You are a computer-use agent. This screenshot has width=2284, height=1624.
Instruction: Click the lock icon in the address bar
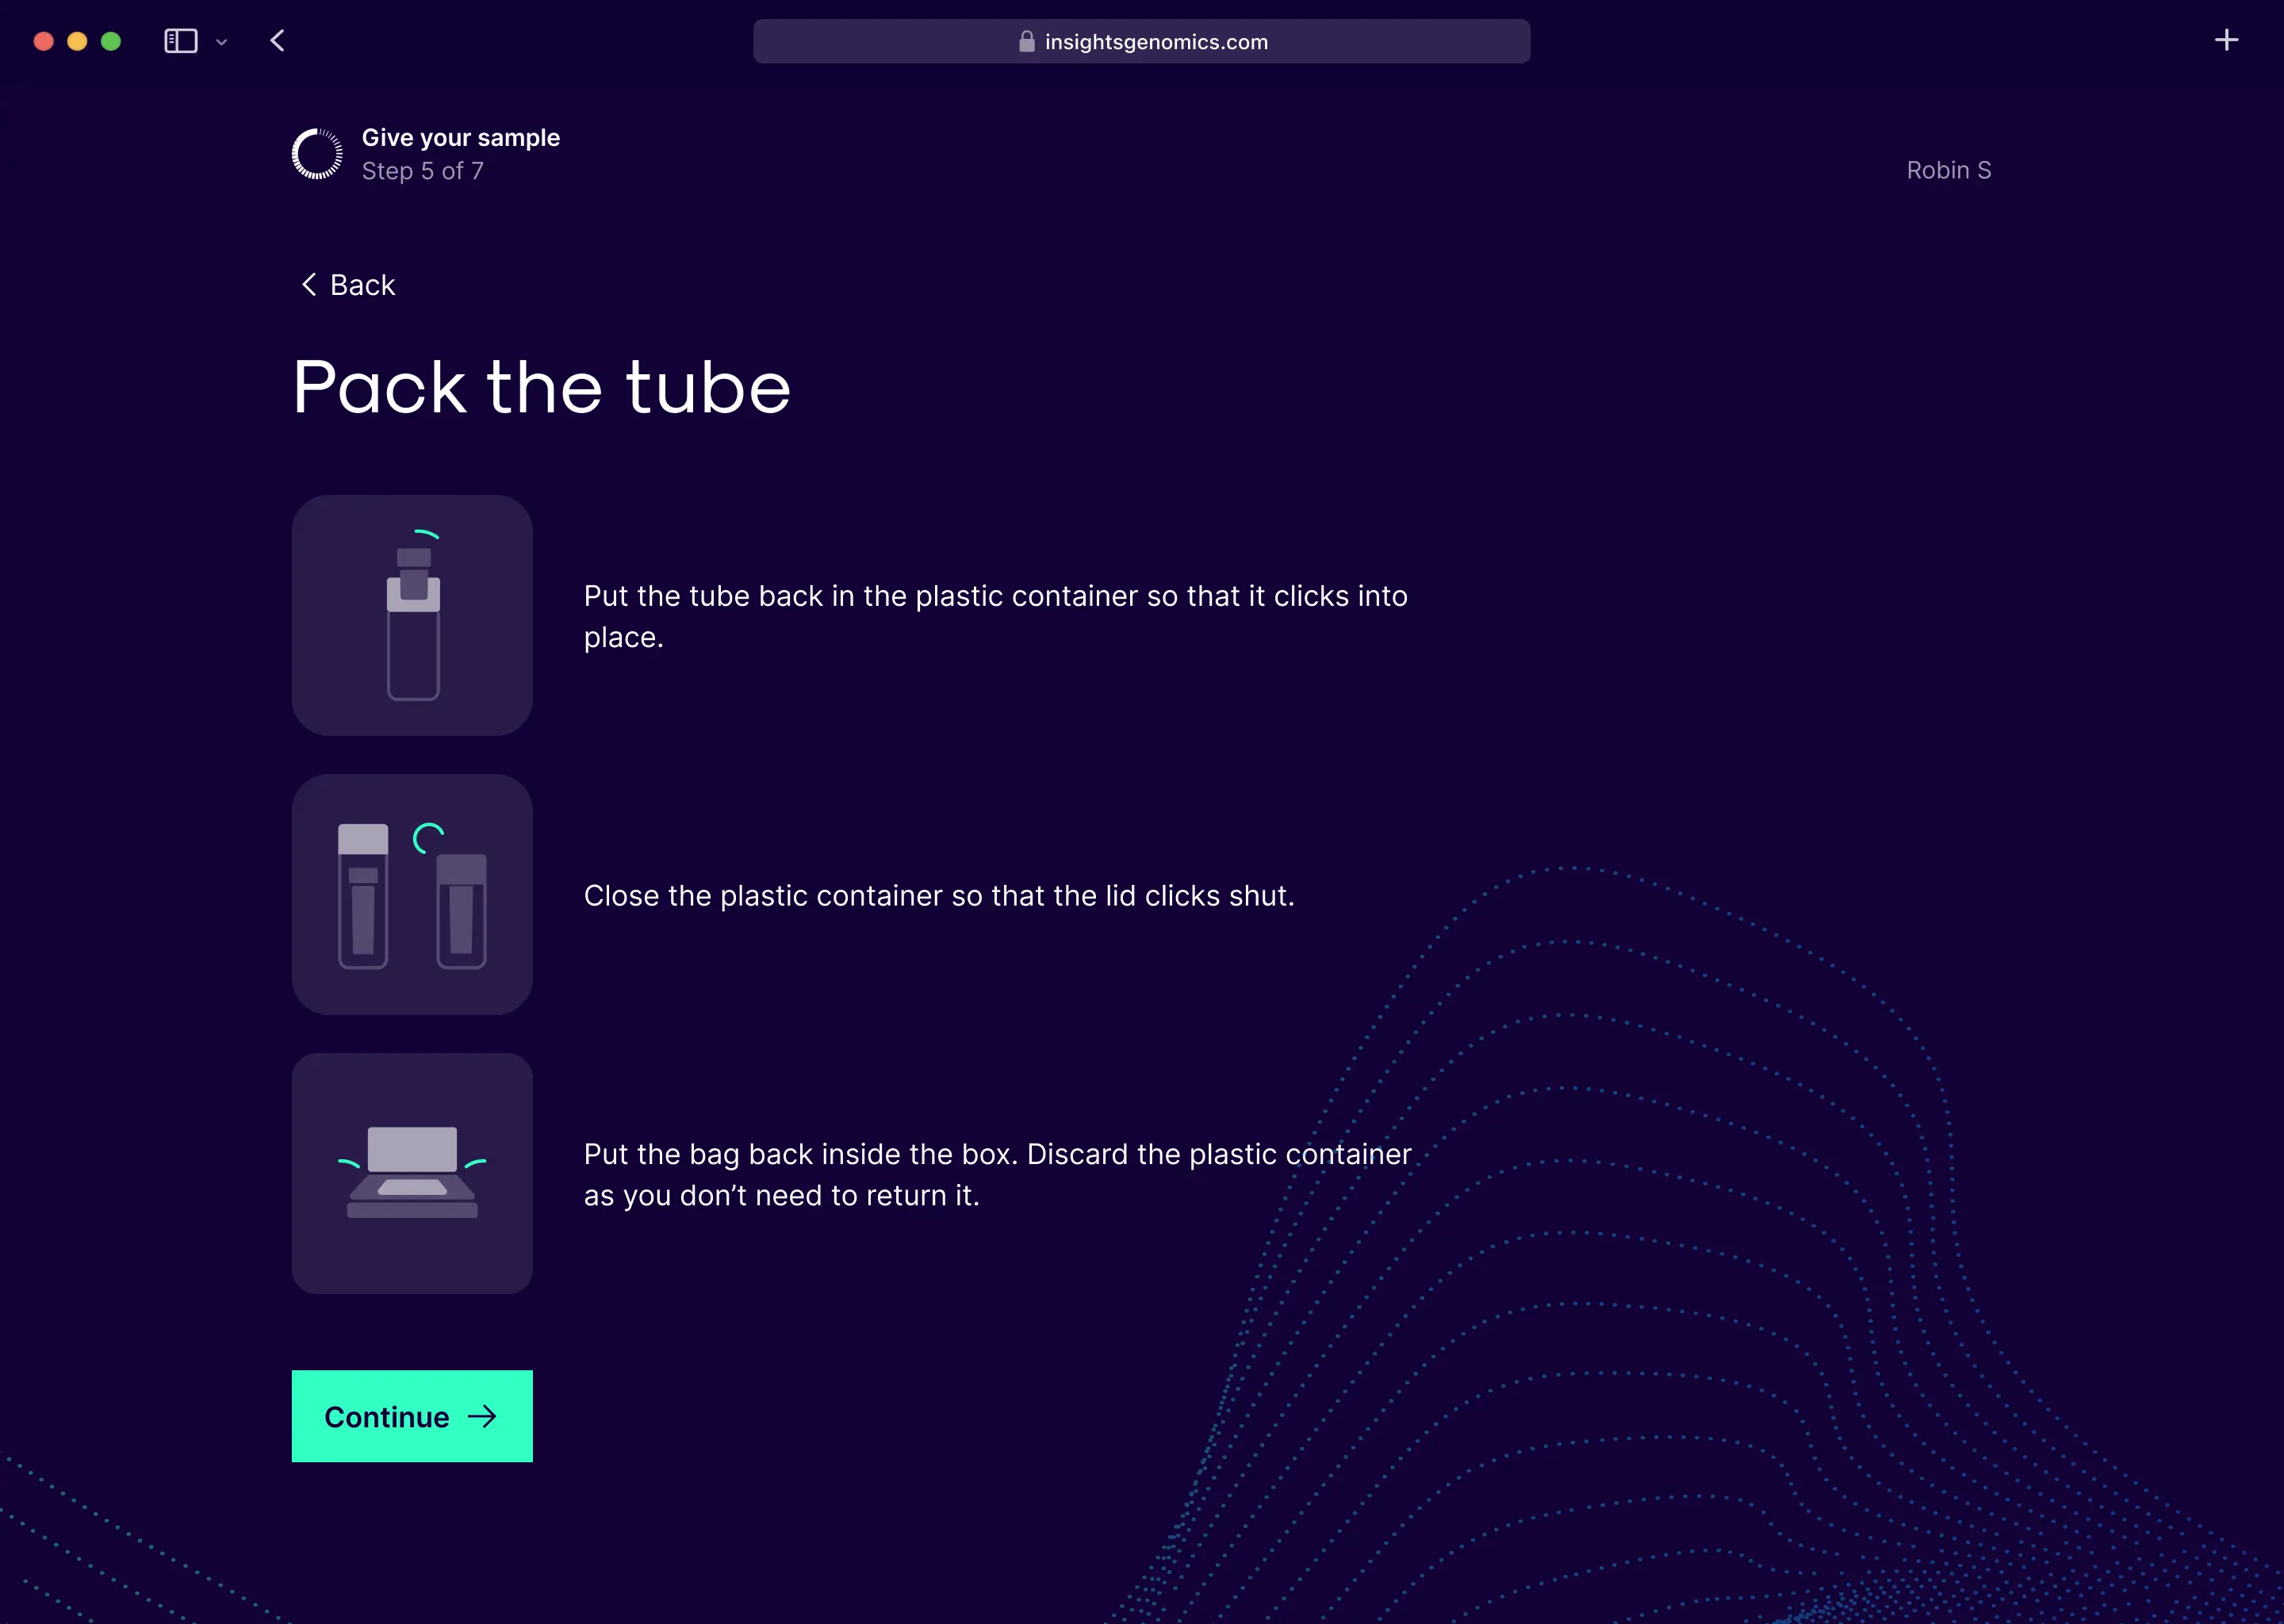point(1026,42)
